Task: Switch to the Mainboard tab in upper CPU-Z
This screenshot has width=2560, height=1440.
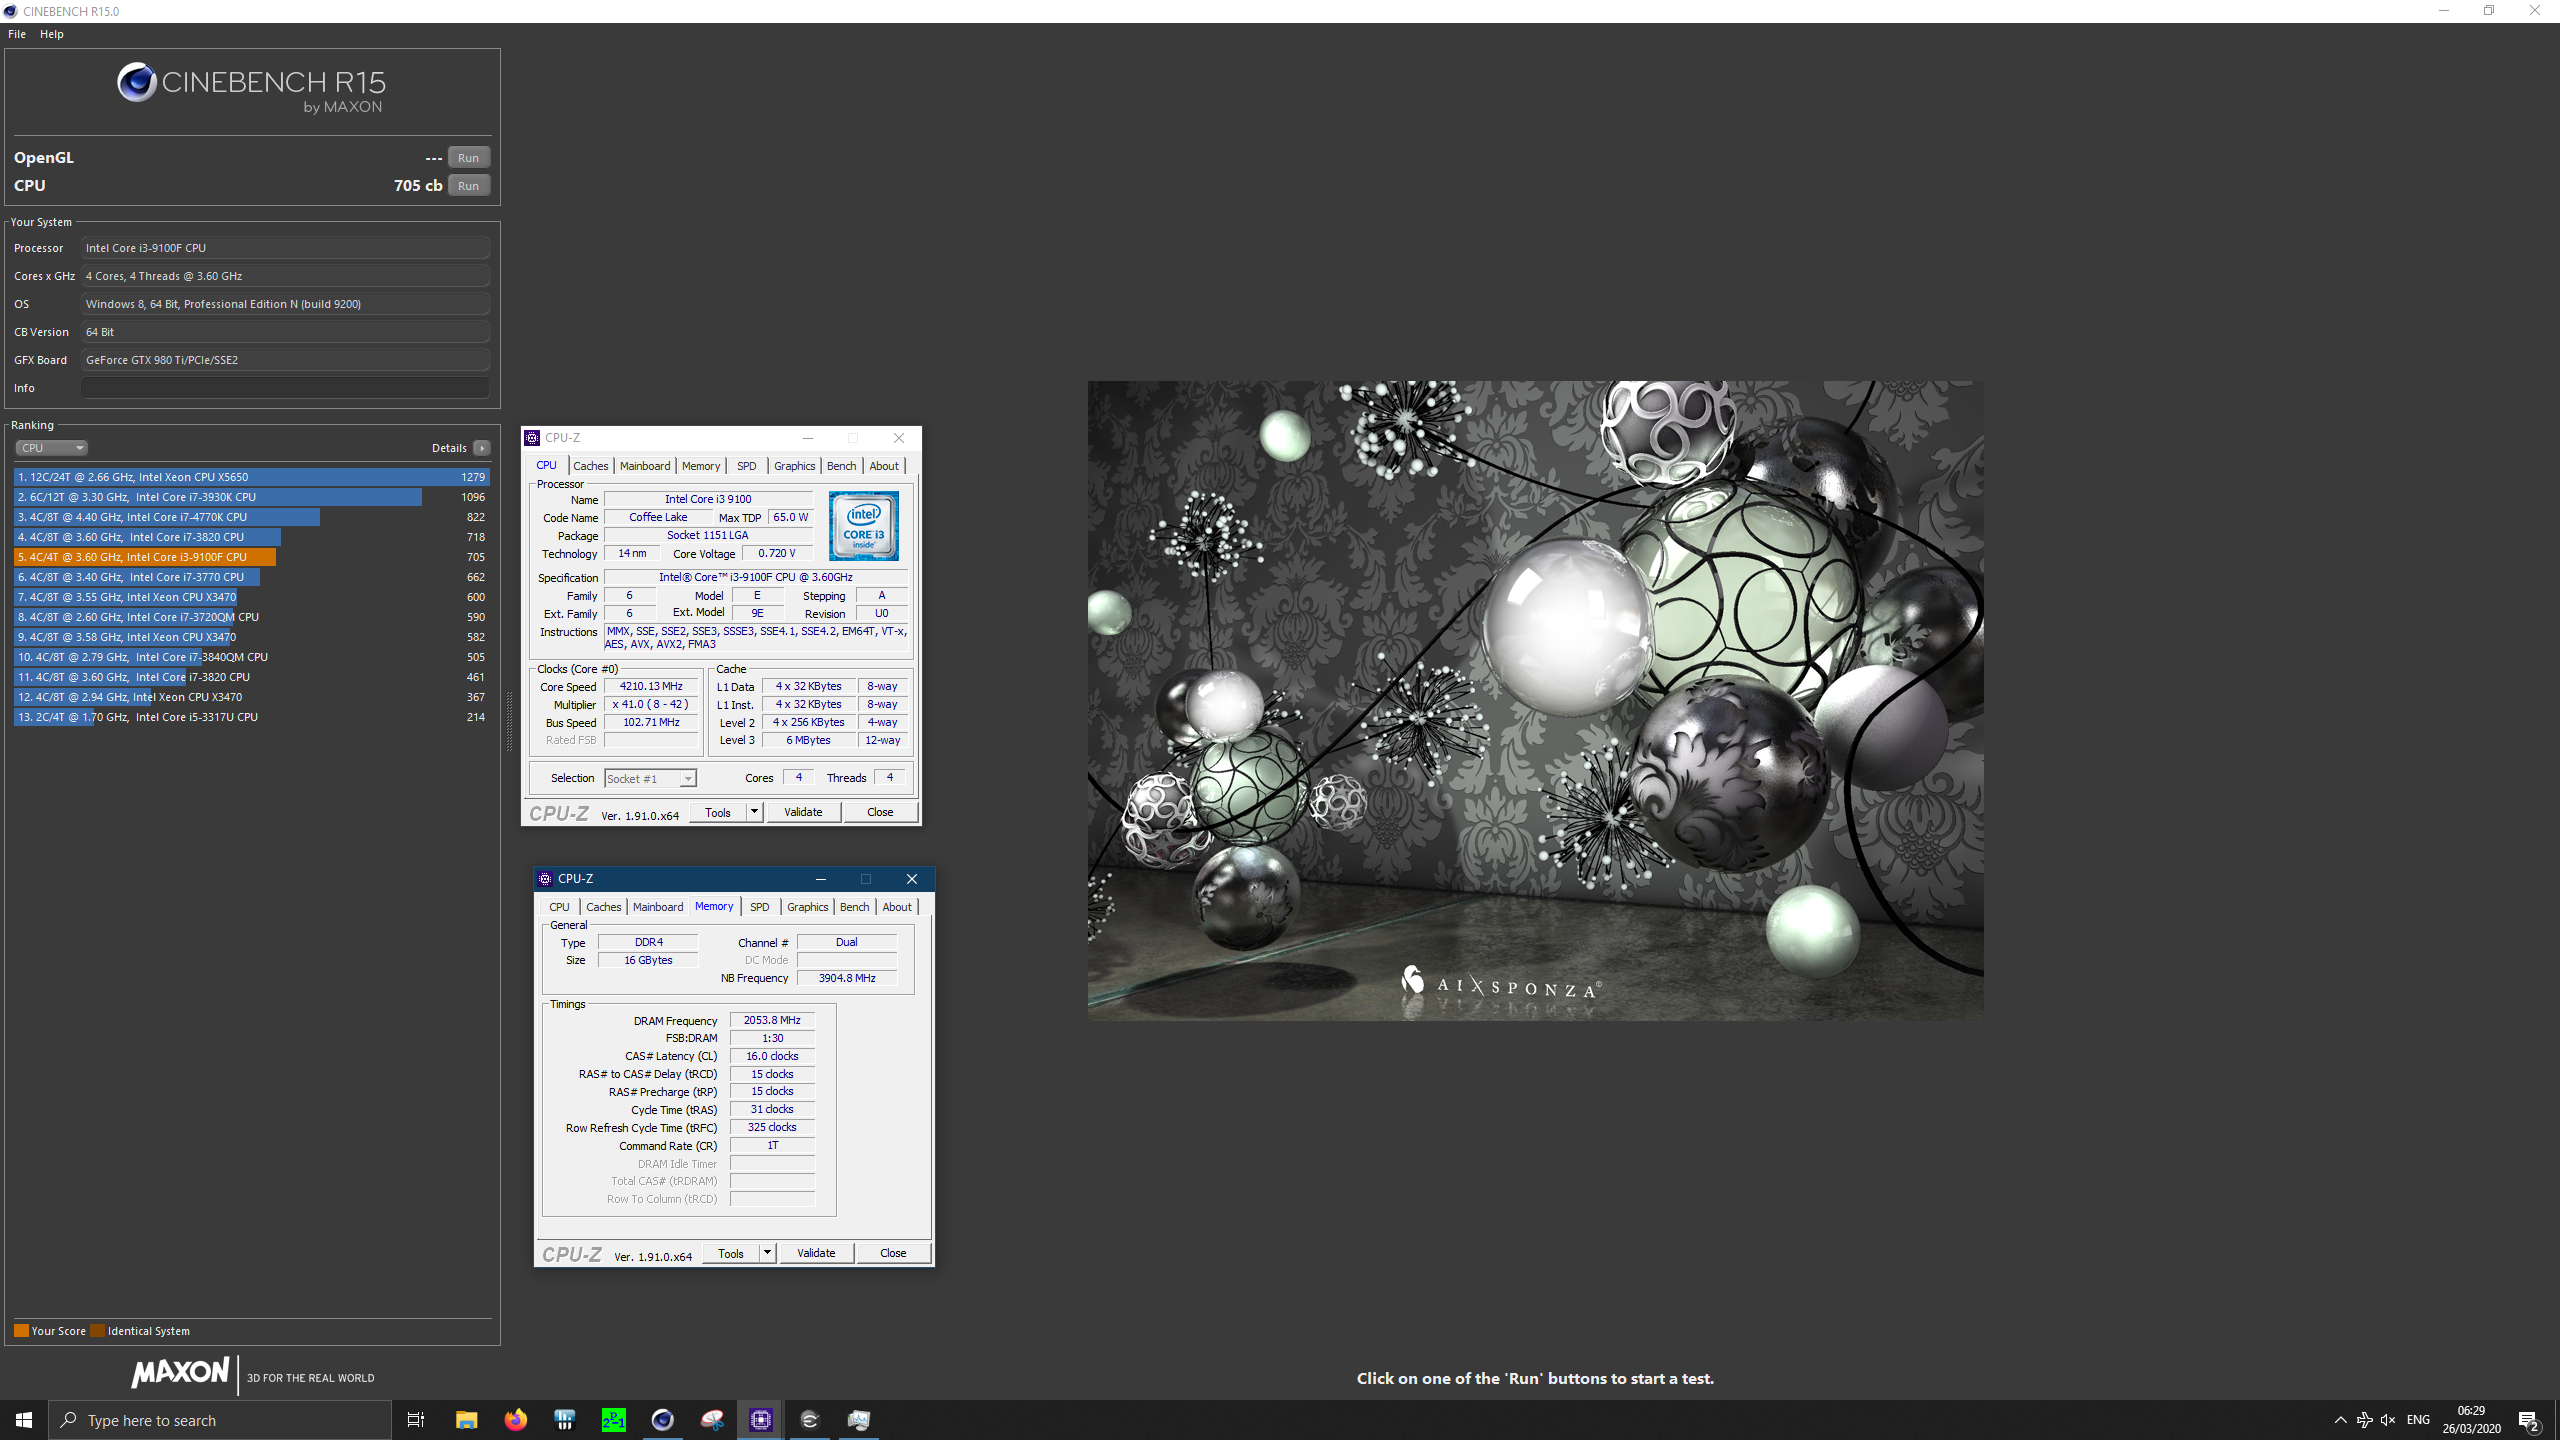Action: click(x=645, y=466)
